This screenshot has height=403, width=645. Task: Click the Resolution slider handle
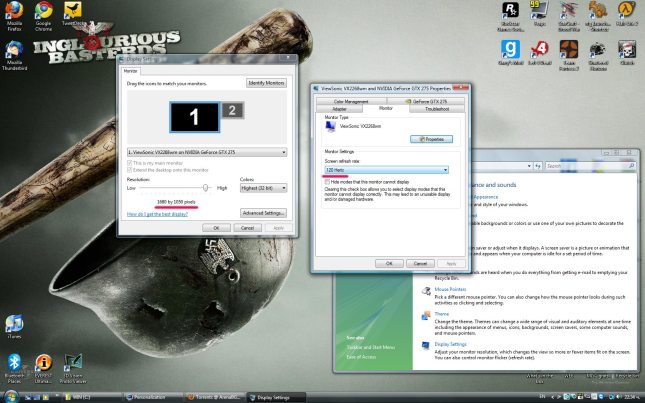click(x=206, y=187)
